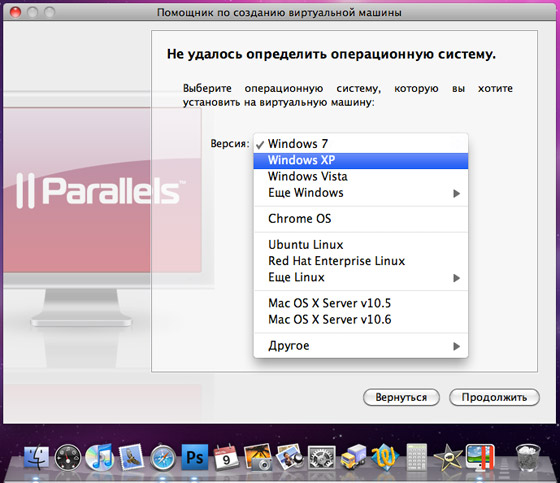Choose Mac OS X Server v10.6
This screenshot has width=560, height=483.
point(360,319)
